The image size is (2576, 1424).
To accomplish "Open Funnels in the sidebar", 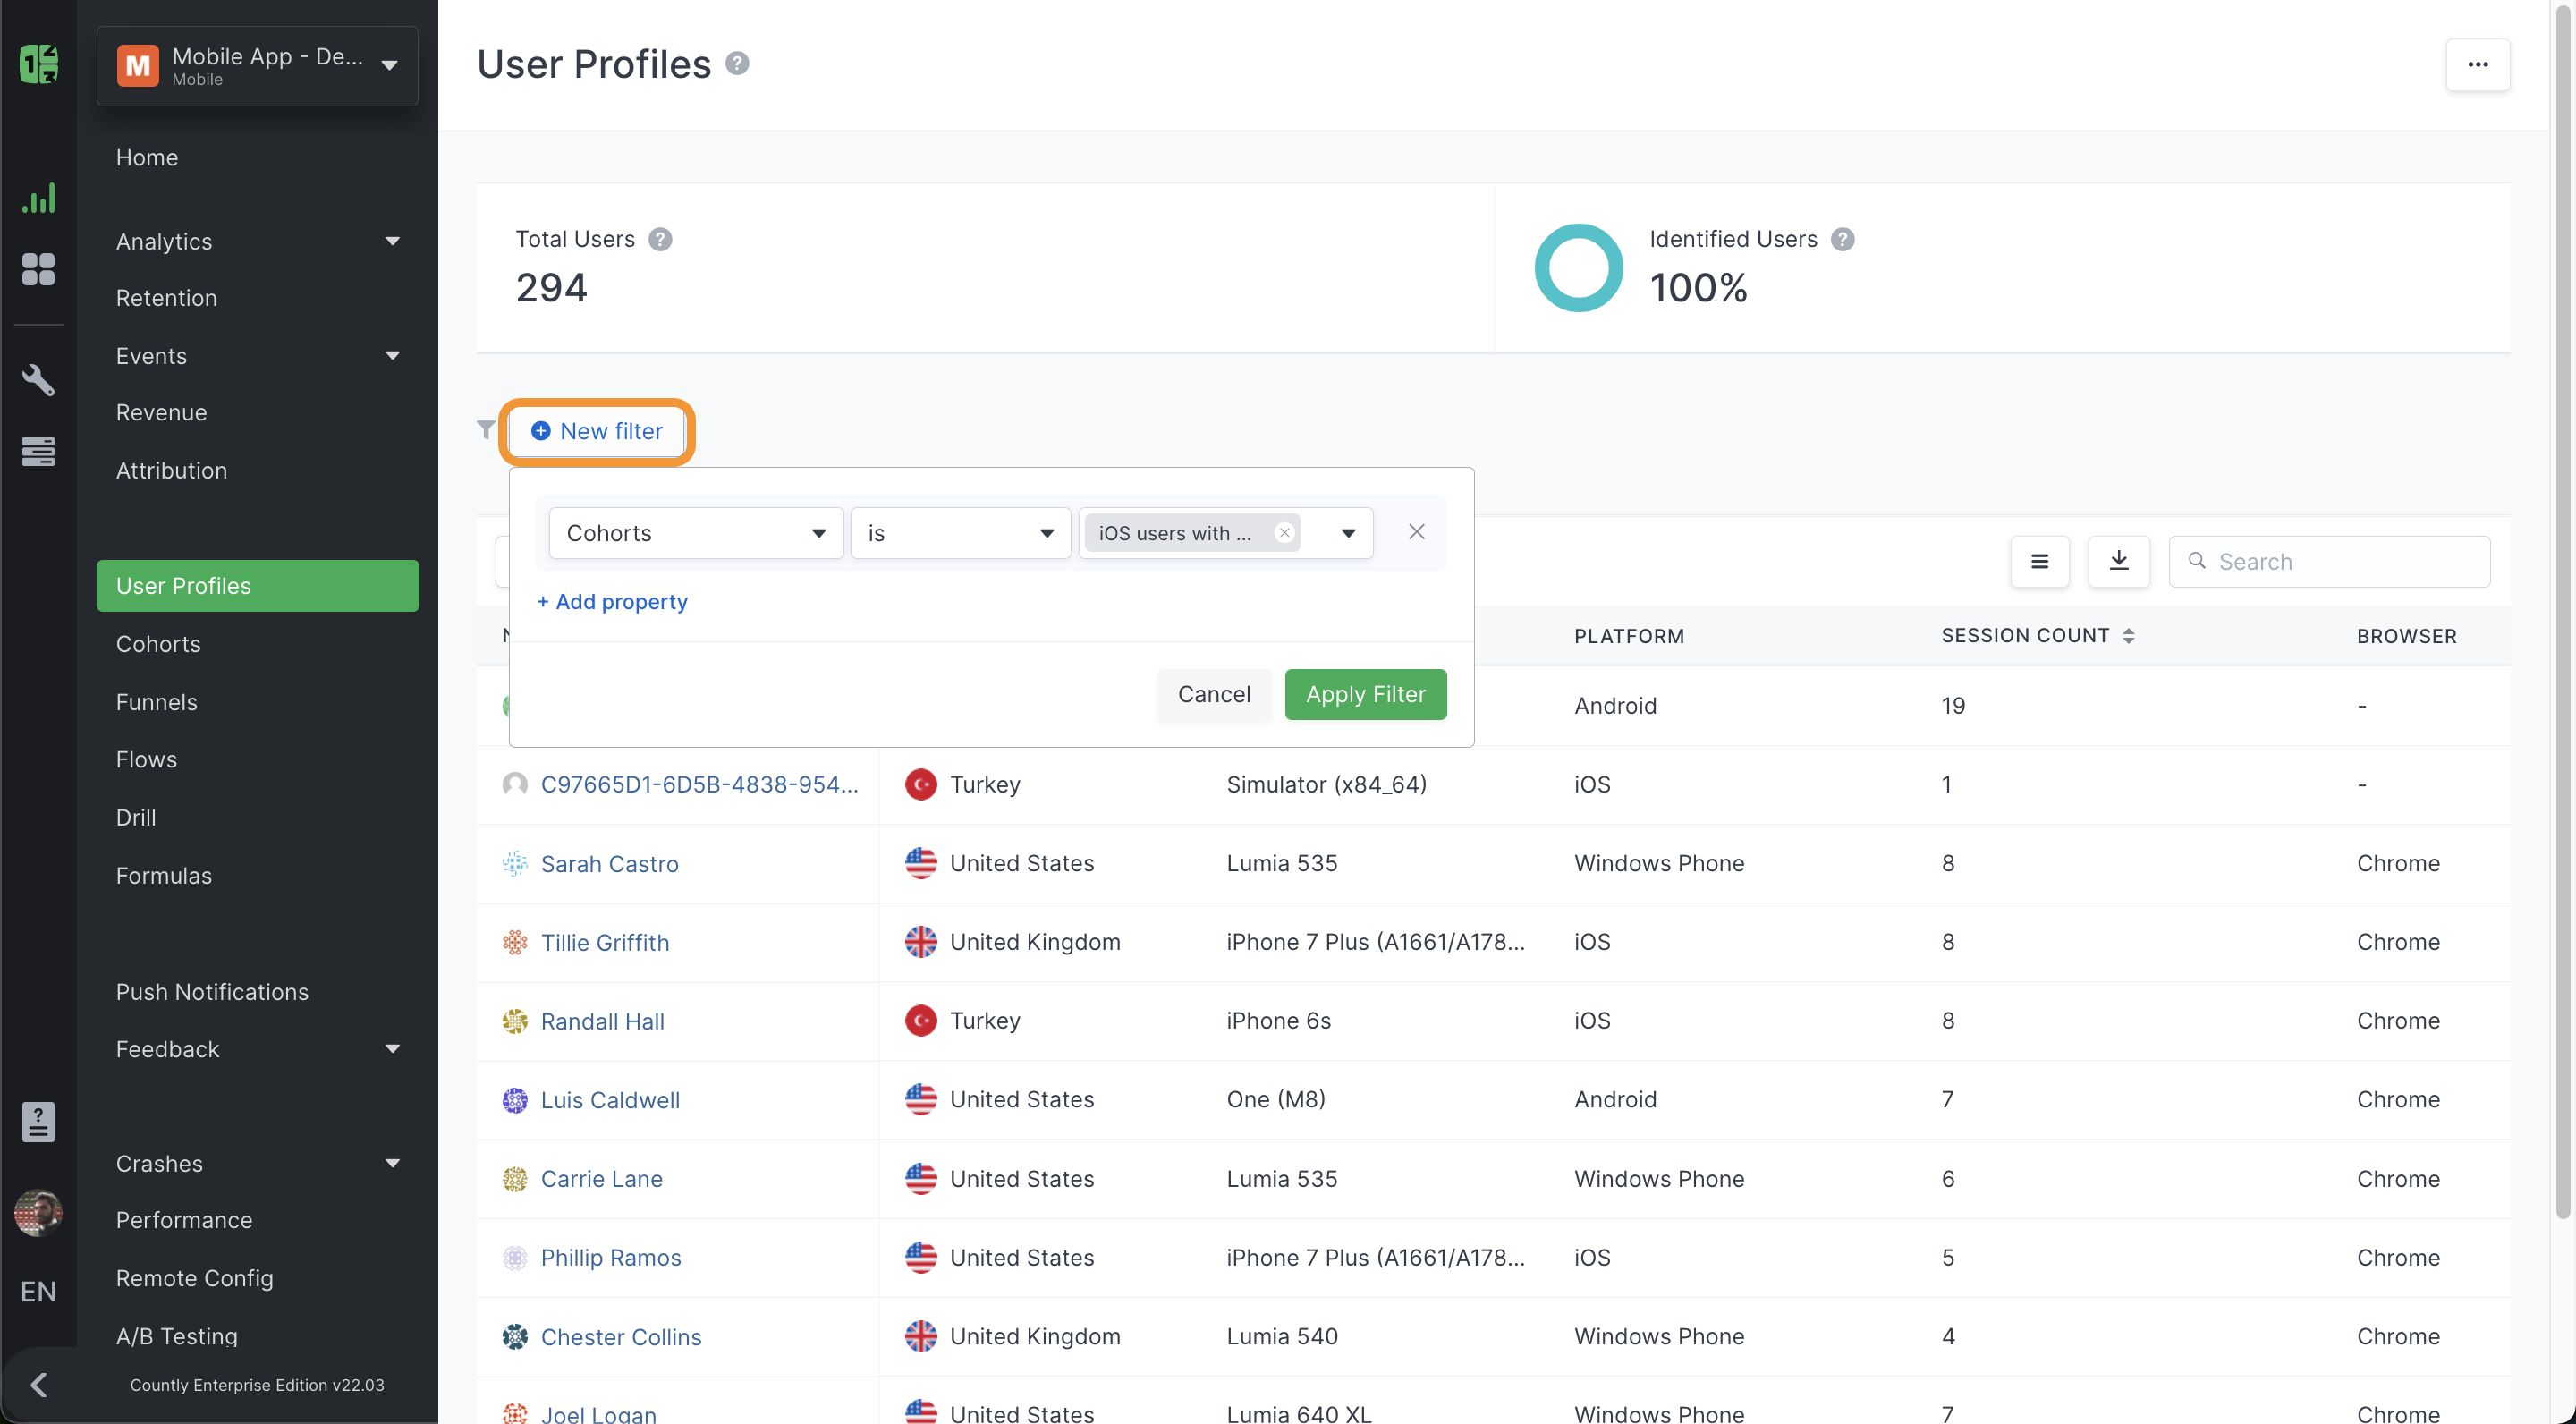I will (156, 702).
